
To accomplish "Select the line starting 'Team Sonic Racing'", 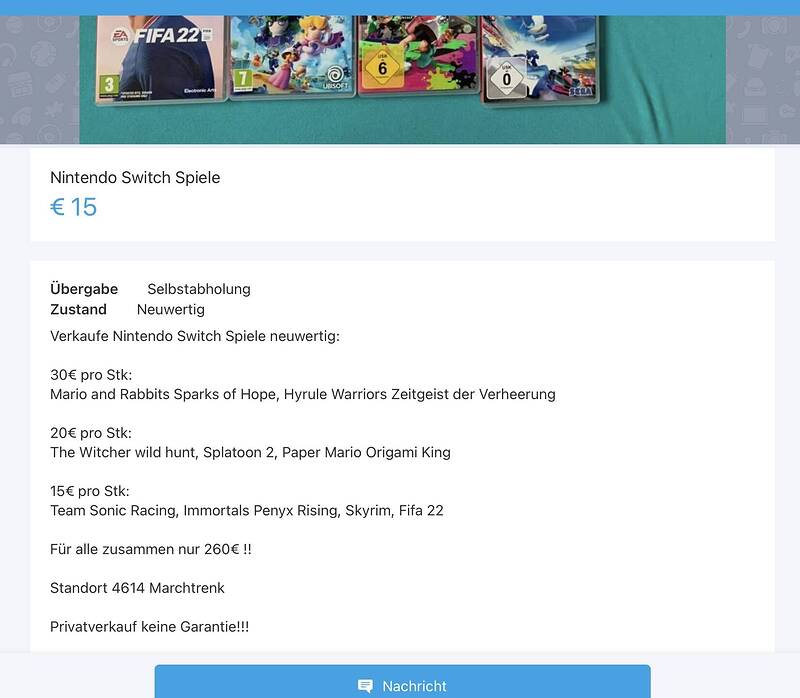I will point(247,511).
